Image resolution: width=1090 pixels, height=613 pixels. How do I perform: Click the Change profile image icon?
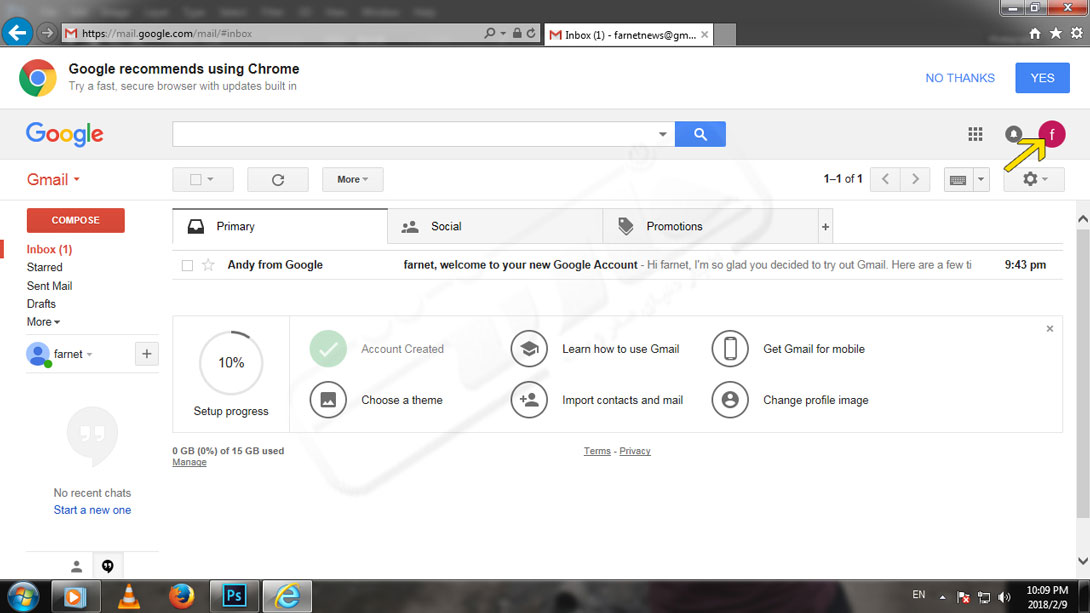click(730, 400)
